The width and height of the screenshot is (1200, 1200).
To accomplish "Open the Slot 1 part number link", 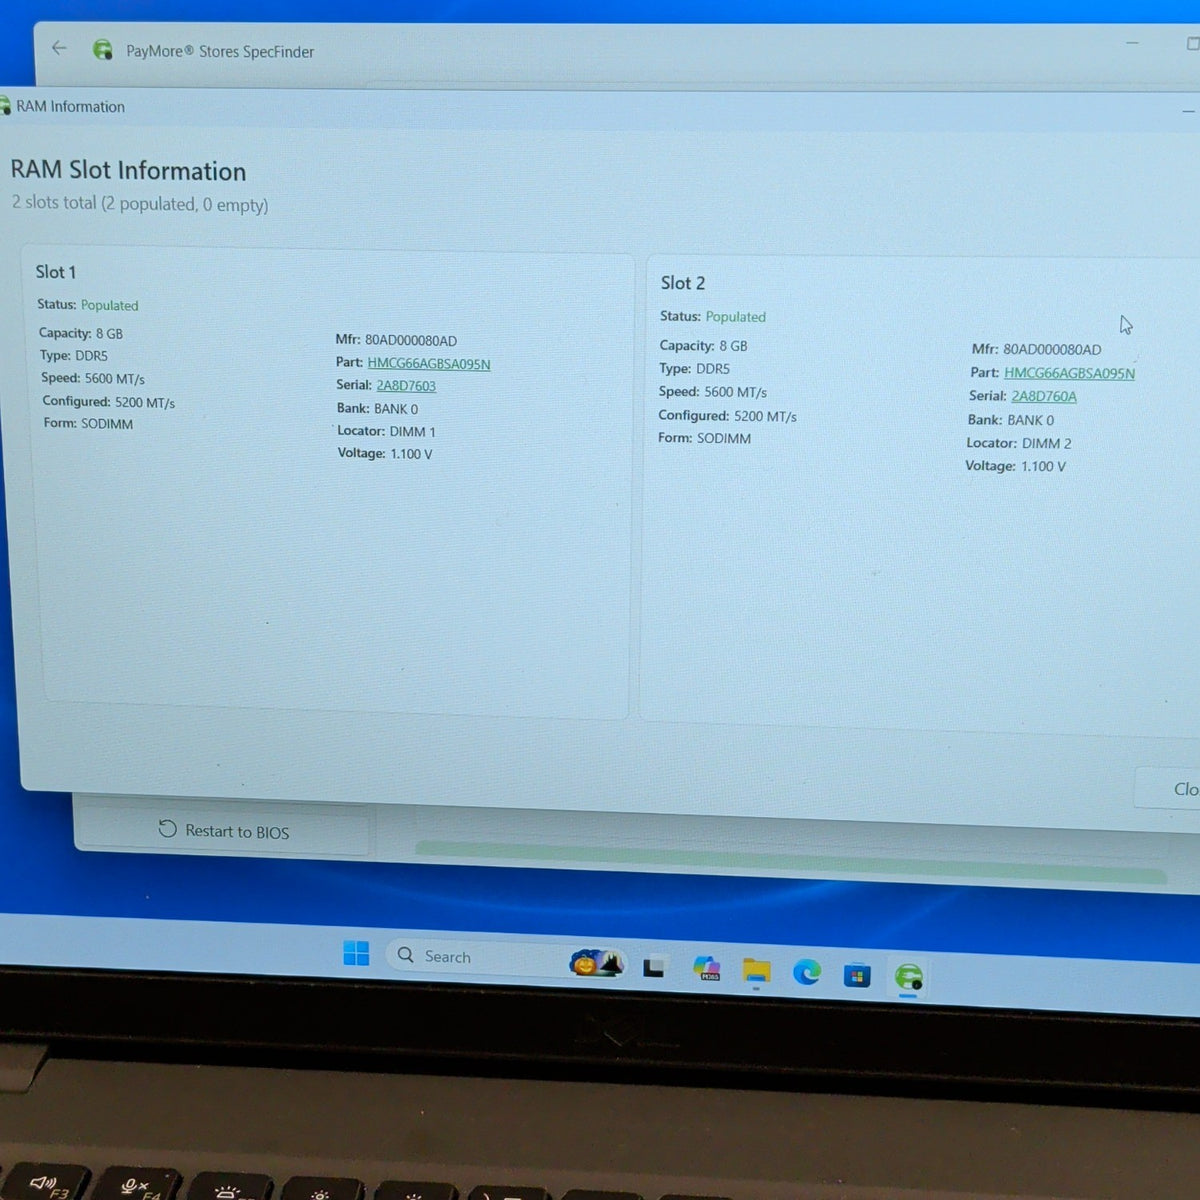I will 428,364.
